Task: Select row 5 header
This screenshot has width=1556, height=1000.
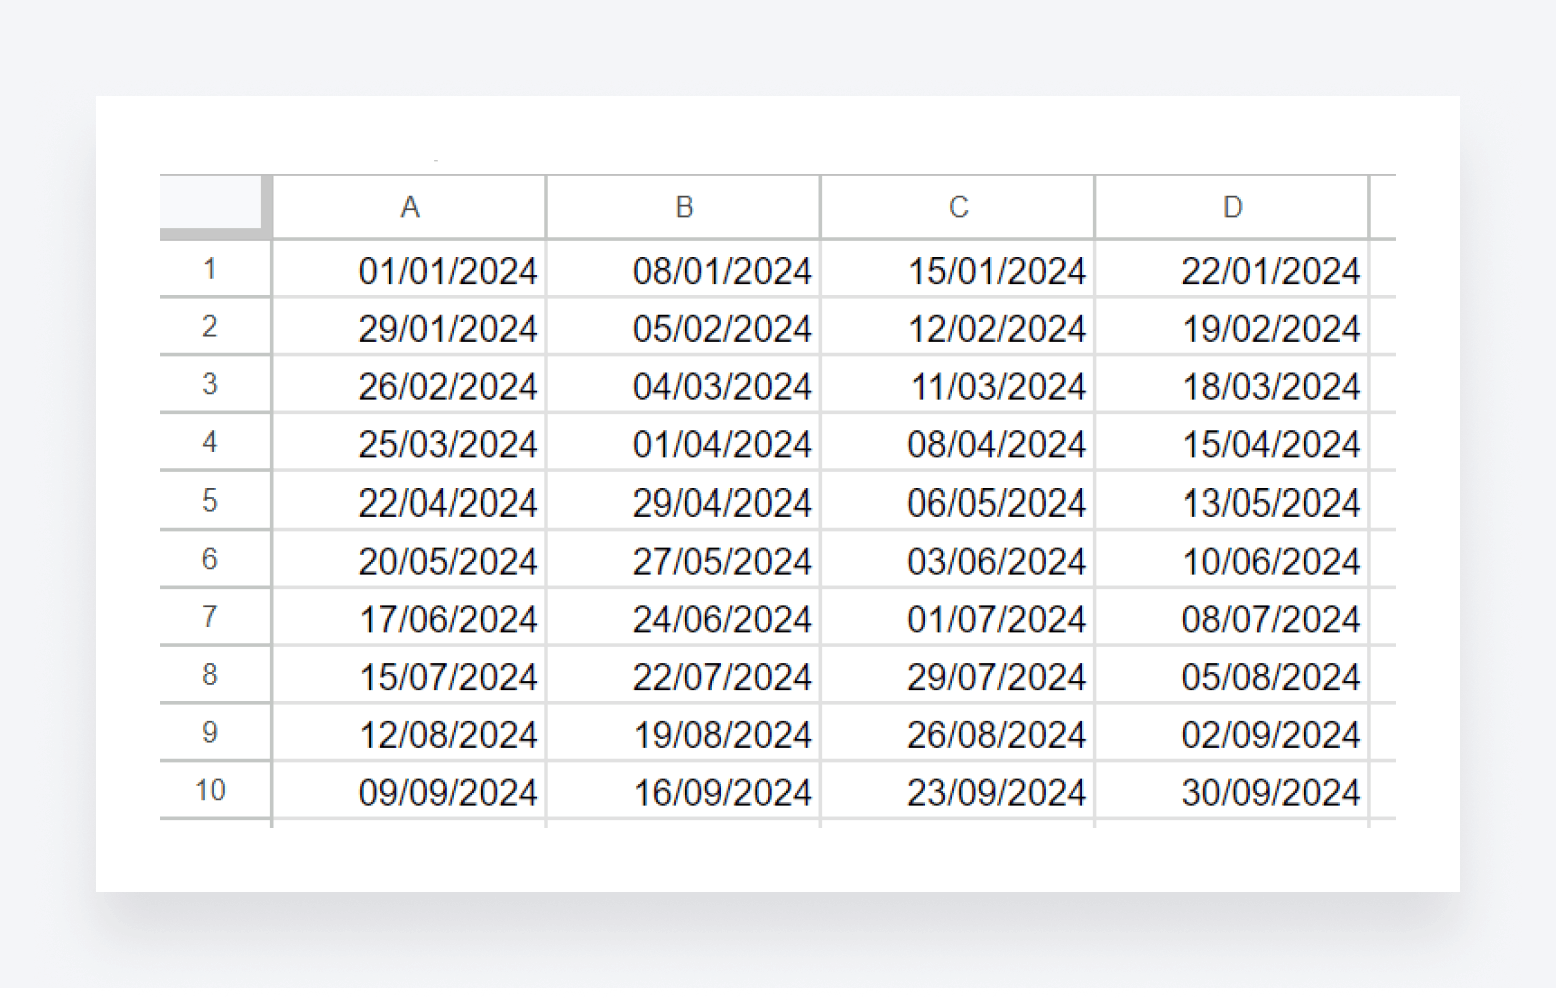Action: (214, 500)
